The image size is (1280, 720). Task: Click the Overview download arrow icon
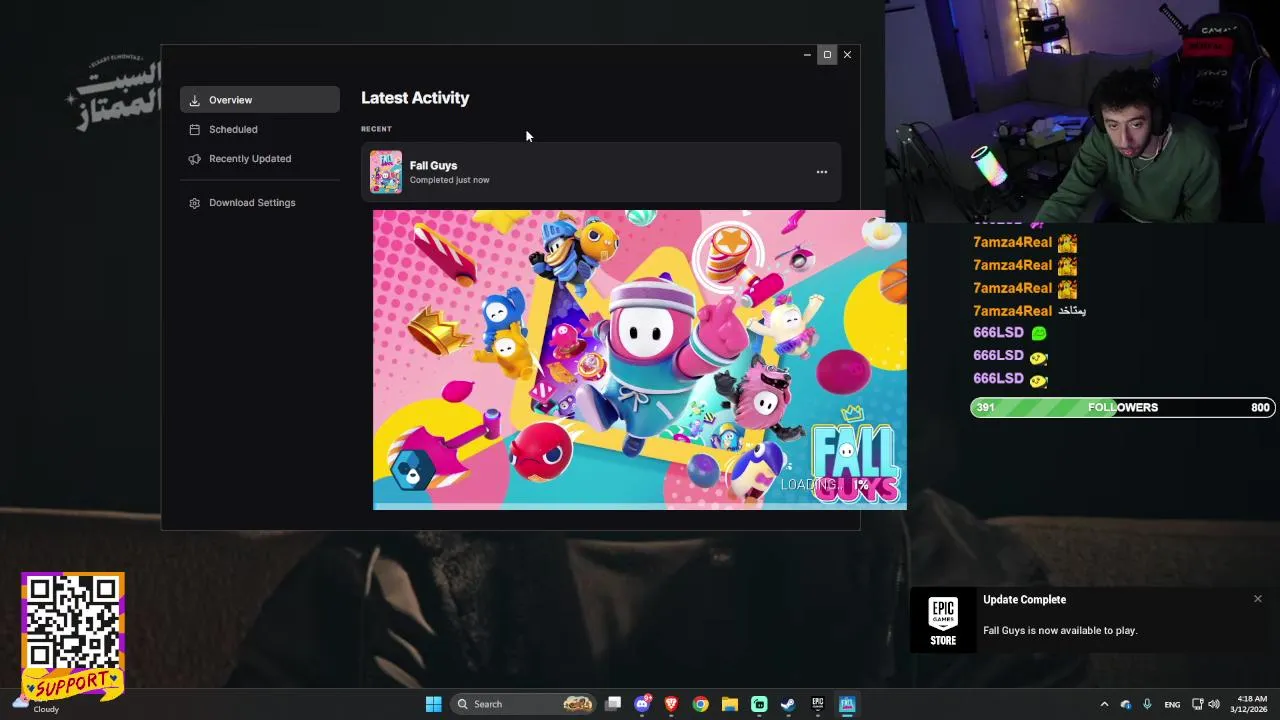pyautogui.click(x=195, y=100)
